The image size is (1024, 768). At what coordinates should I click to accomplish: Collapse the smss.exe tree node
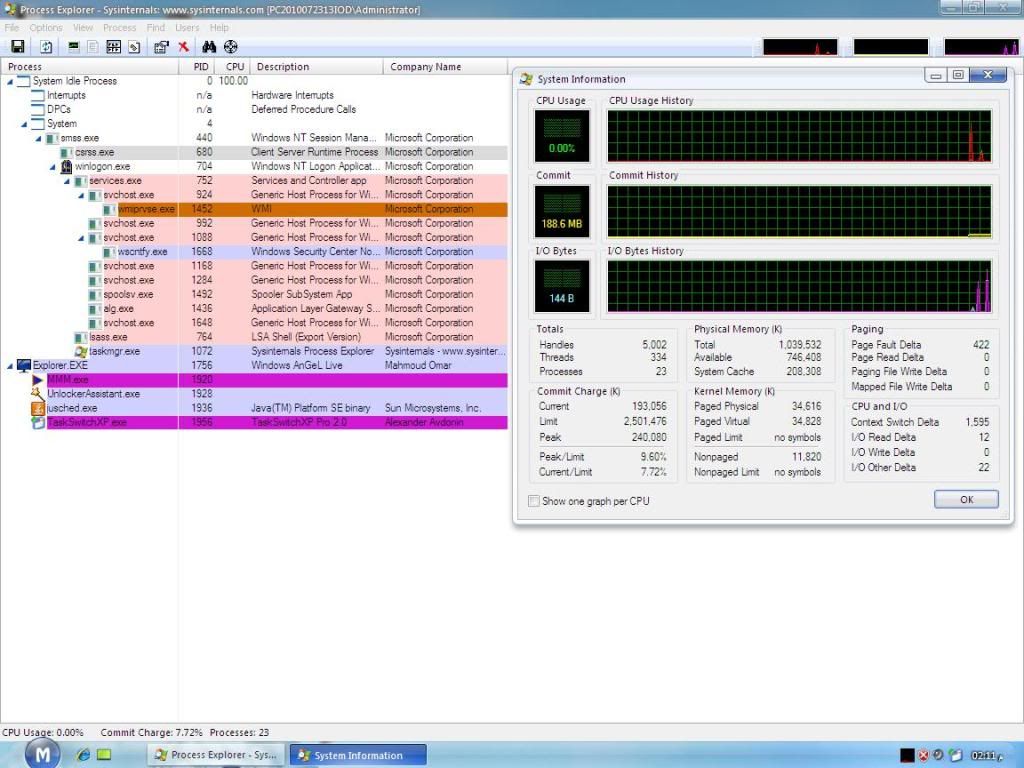[39, 138]
